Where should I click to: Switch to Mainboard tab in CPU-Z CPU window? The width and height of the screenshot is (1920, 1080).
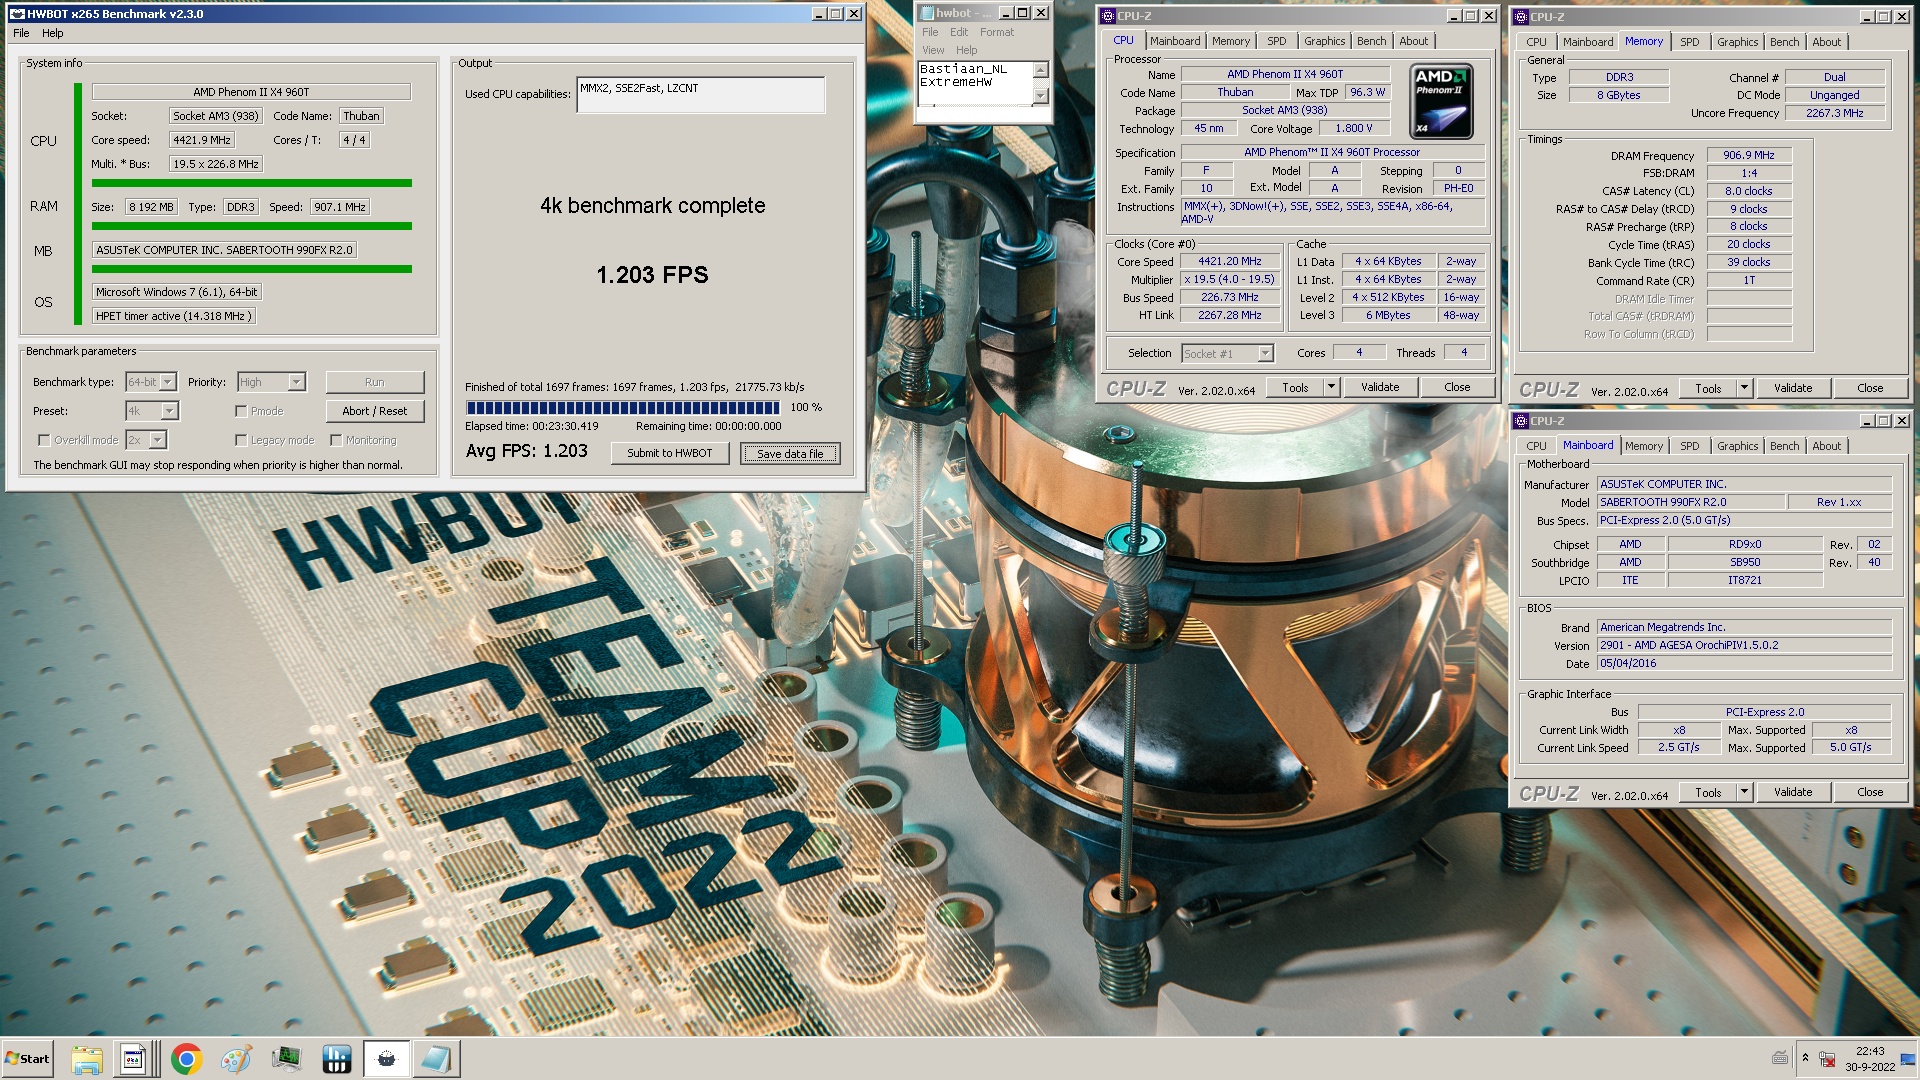[1175, 41]
